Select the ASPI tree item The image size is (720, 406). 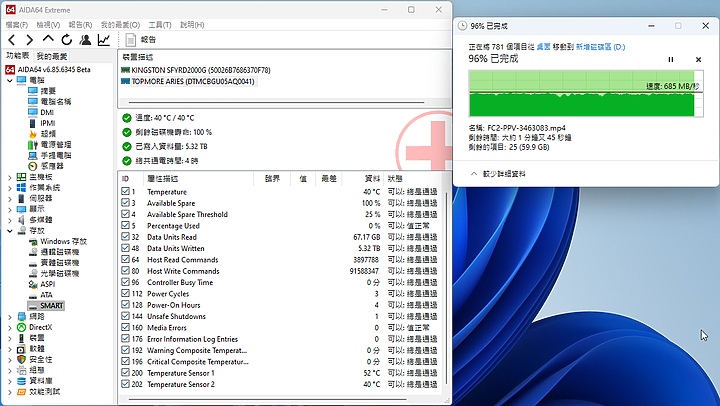click(x=48, y=284)
